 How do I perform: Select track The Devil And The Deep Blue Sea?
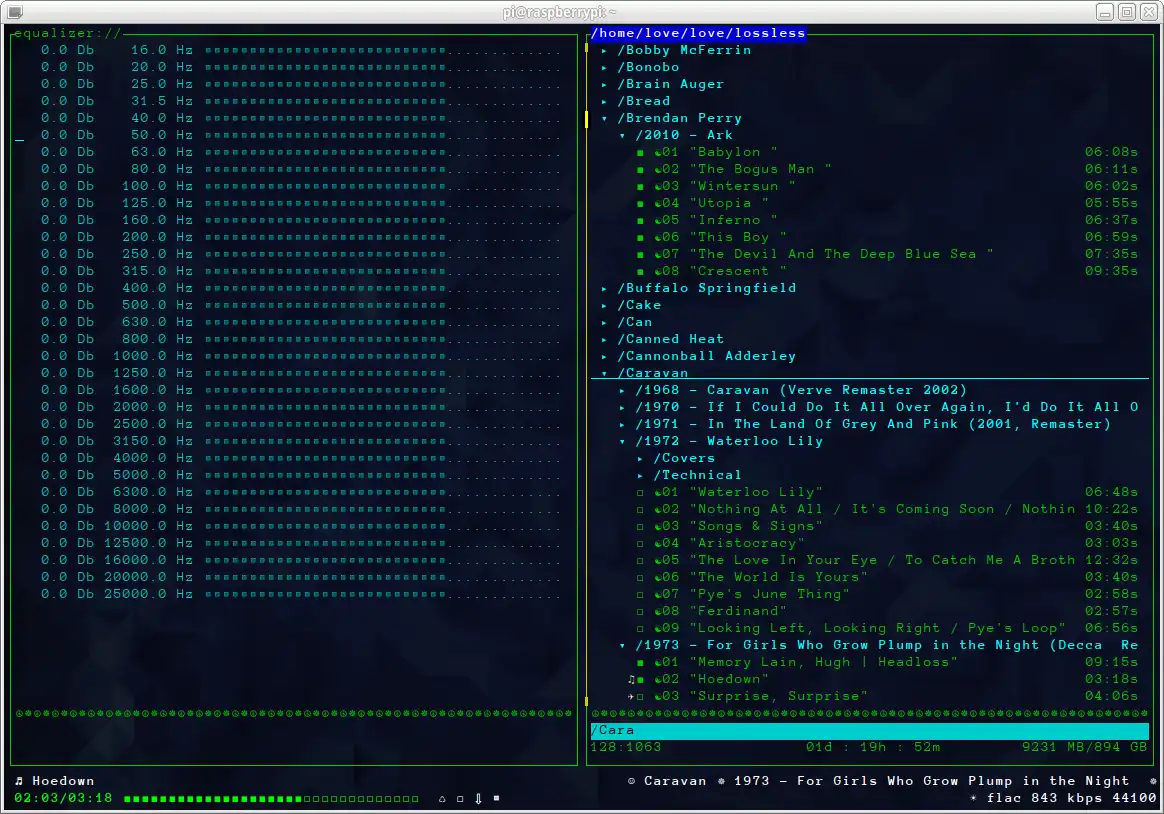[x=842, y=254]
